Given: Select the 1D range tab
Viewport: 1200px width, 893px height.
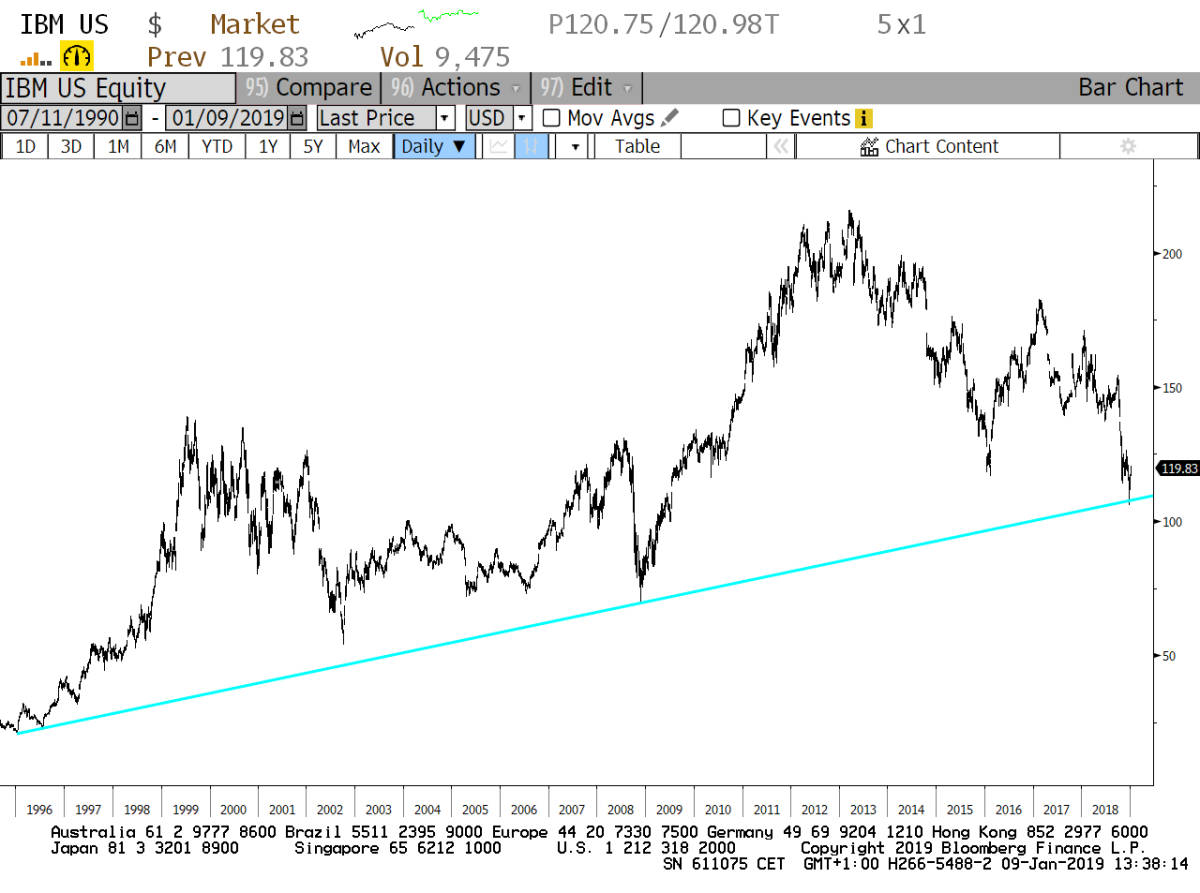Looking at the screenshot, I should 25,146.
